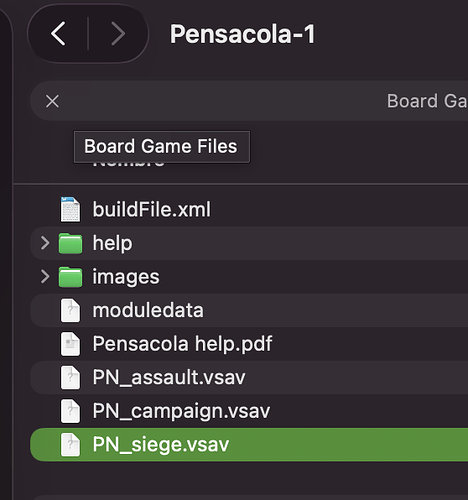The image size is (468, 500).
Task: Expand the help folder disclosure chevron
Action: [45, 243]
